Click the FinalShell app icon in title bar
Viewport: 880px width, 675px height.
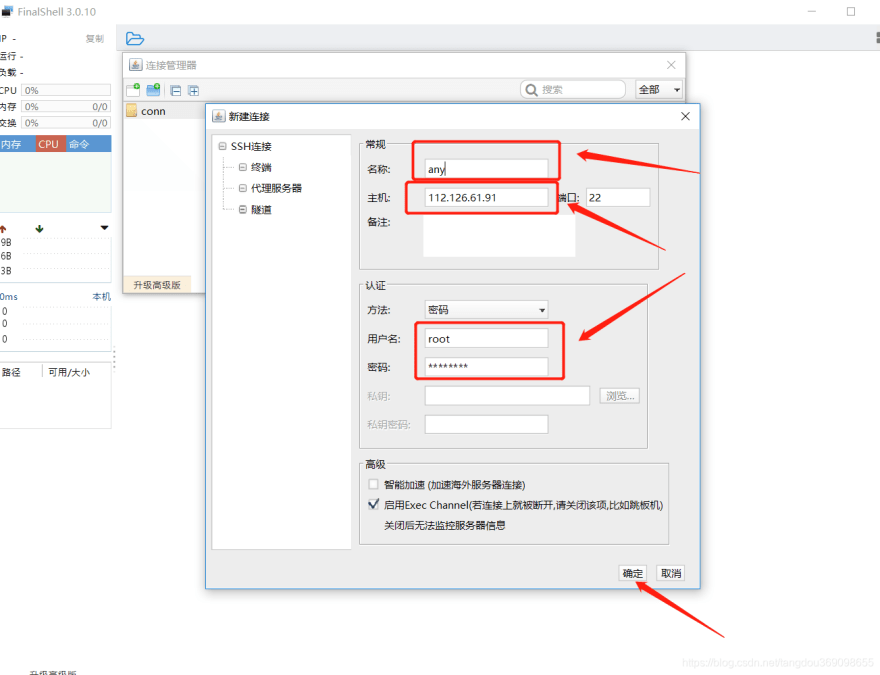7,11
